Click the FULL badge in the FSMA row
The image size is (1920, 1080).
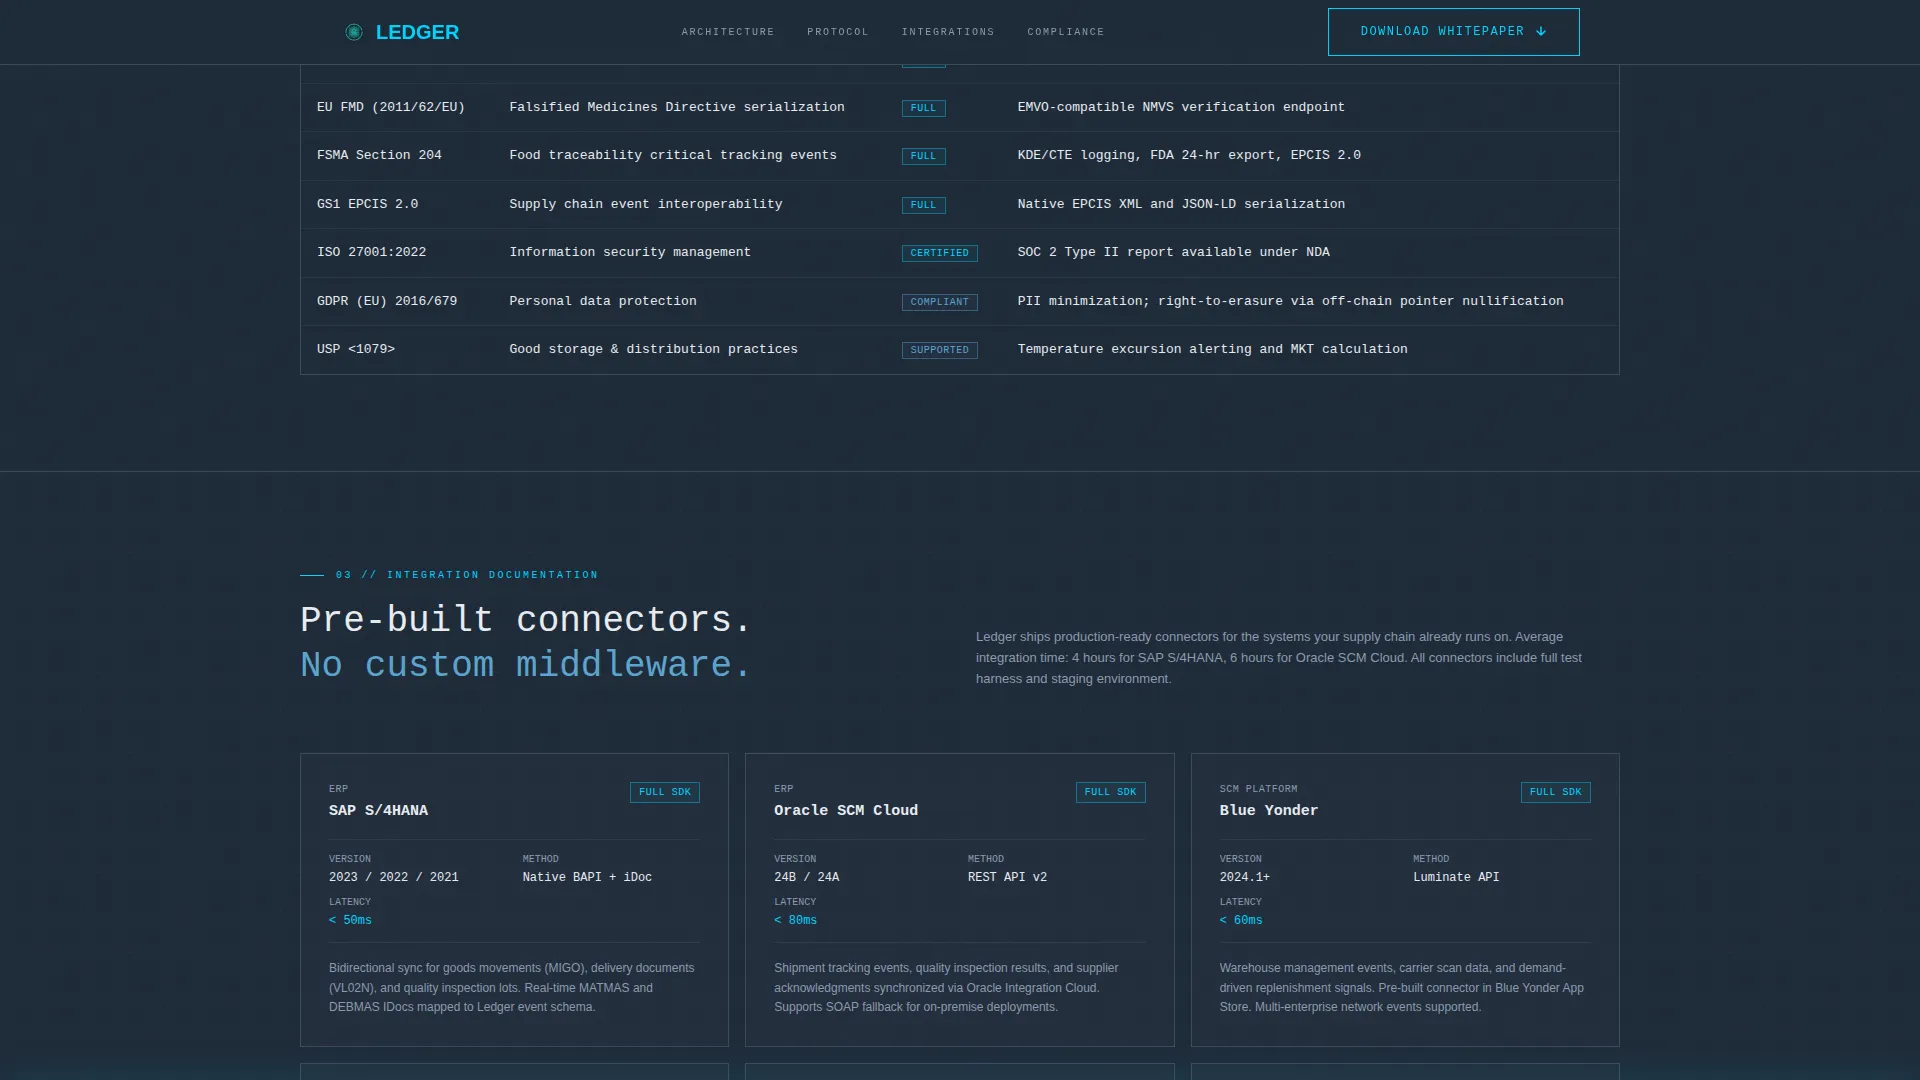pyautogui.click(x=923, y=156)
